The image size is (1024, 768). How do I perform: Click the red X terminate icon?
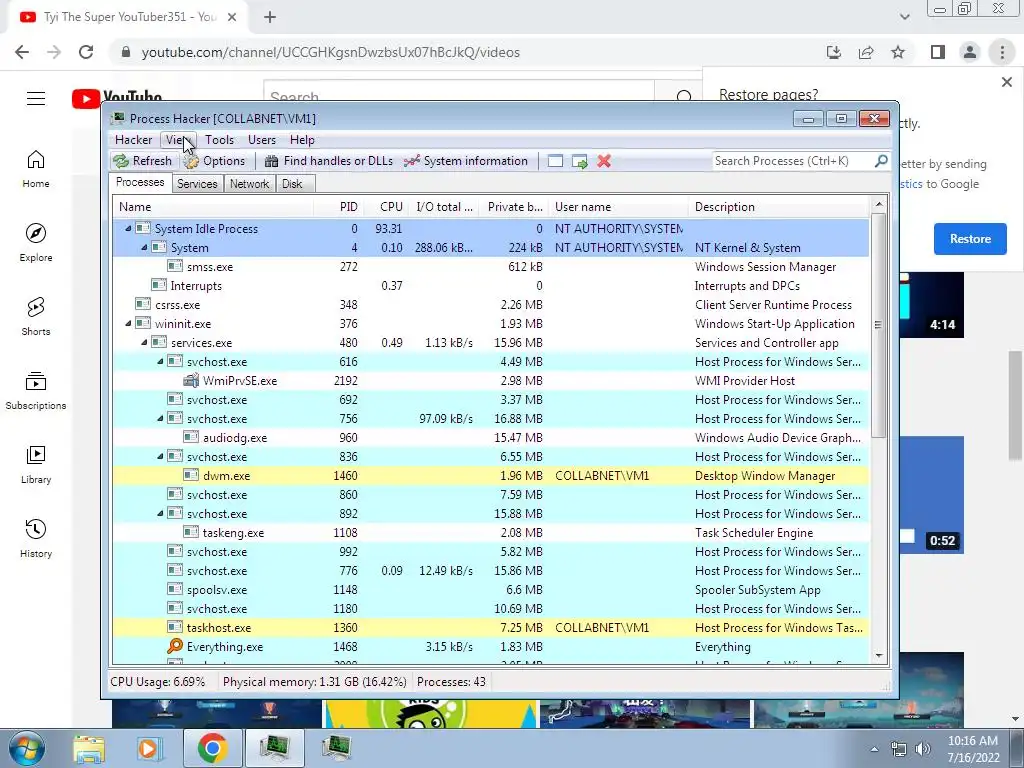coord(604,161)
